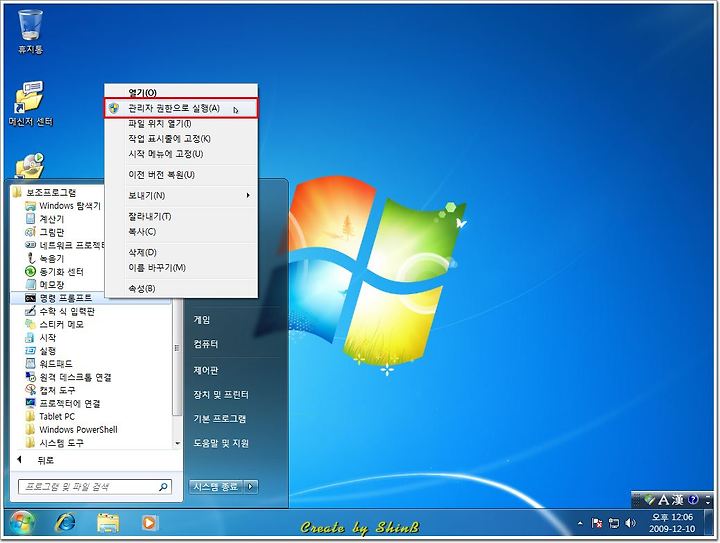The height and width of the screenshot is (543, 720).
Task: Select 시작 메뉴에 고정(U)
Action: [x=181, y=154]
